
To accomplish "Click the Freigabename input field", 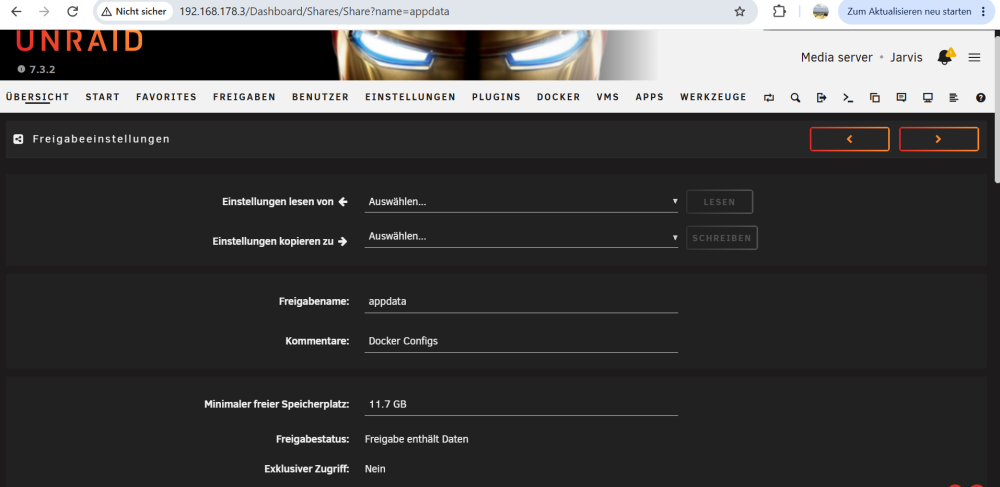I will tap(521, 302).
